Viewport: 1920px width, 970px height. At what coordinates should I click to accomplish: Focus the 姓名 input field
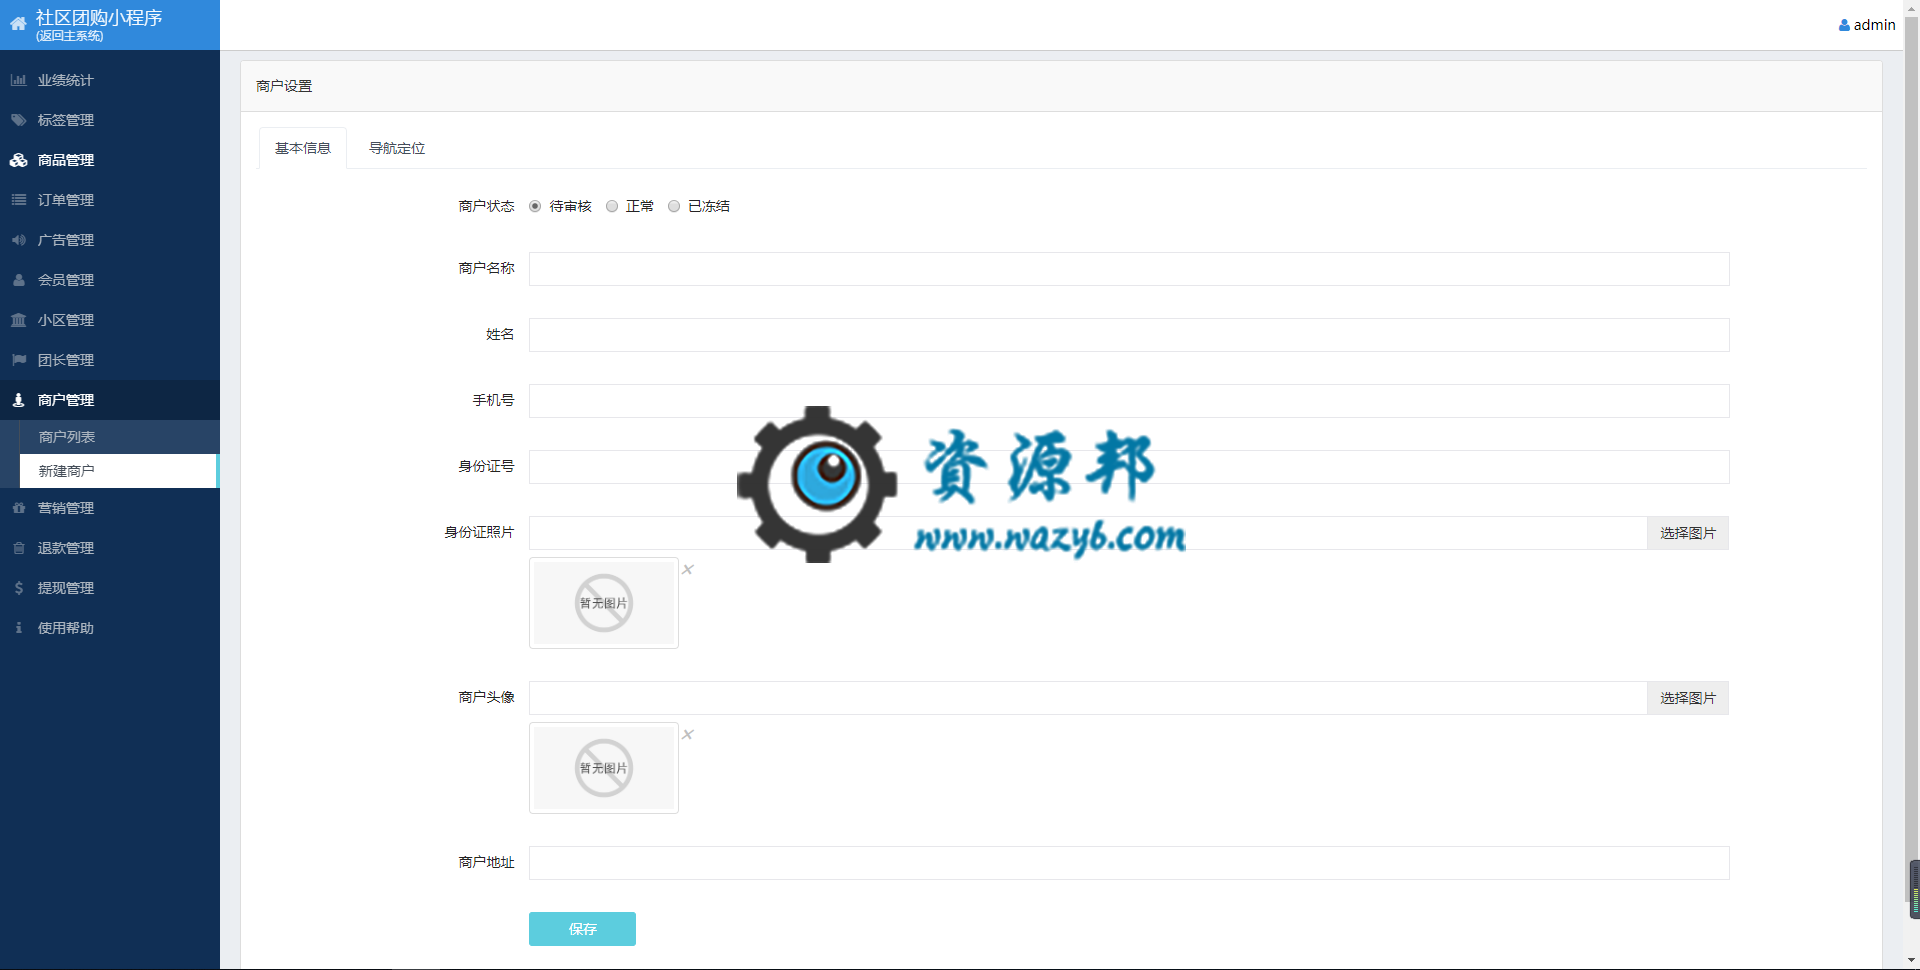click(1129, 335)
